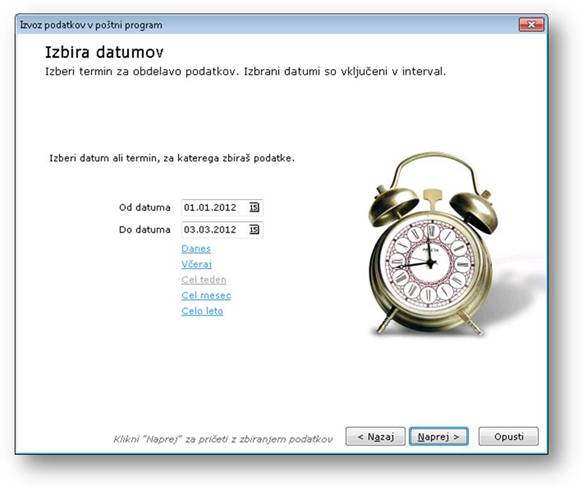Choose the Včeraj date shortcut link
583x488 pixels.
pos(196,264)
